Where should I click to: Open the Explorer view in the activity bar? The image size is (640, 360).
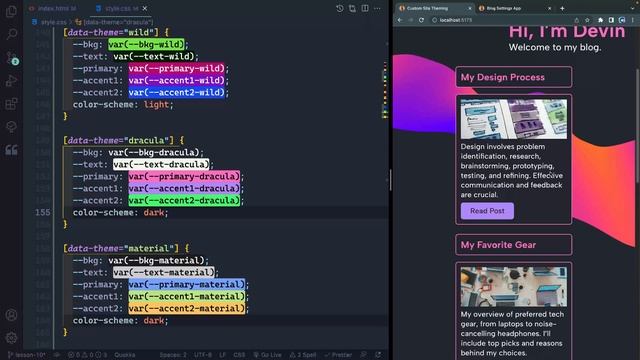click(11, 11)
